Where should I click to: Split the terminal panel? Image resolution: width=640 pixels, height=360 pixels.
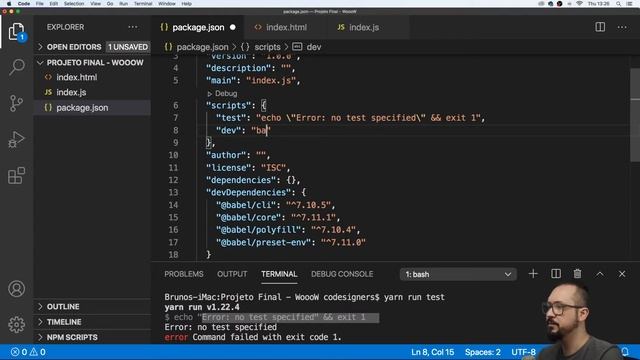pos(556,274)
